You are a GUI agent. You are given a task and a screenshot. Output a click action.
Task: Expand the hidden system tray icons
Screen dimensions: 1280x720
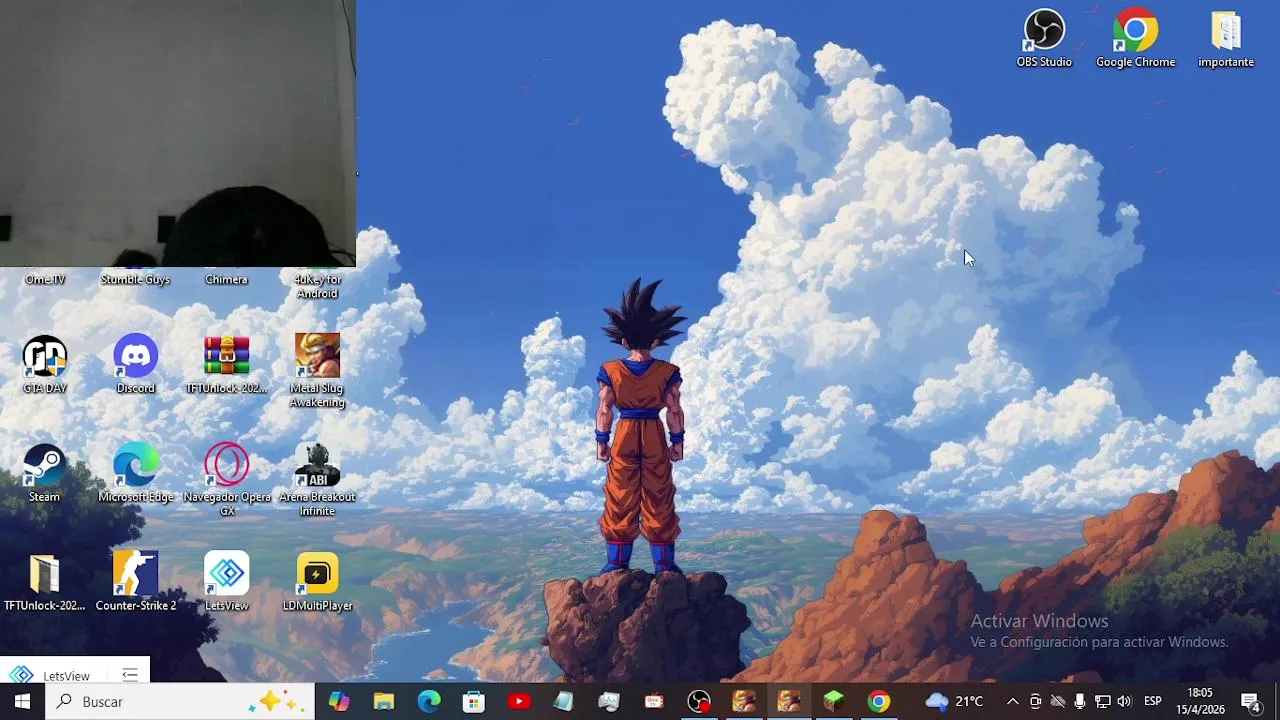(1012, 702)
